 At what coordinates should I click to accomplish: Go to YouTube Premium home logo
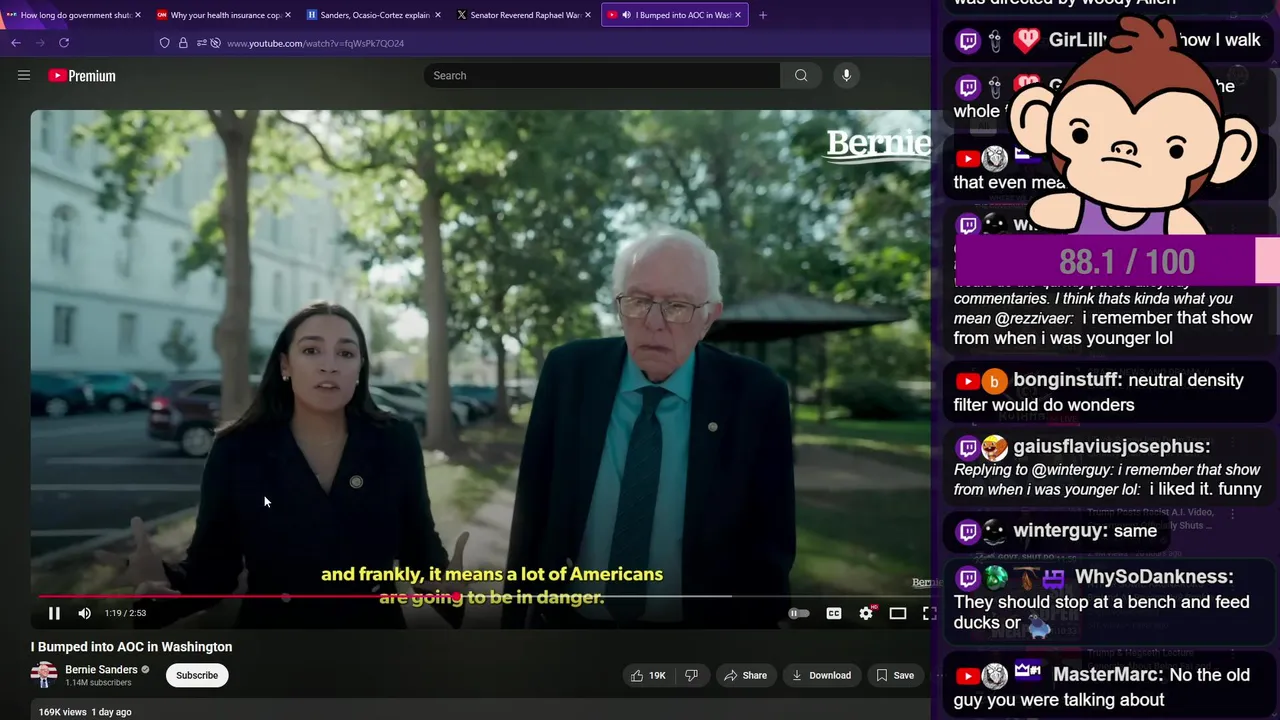[82, 75]
